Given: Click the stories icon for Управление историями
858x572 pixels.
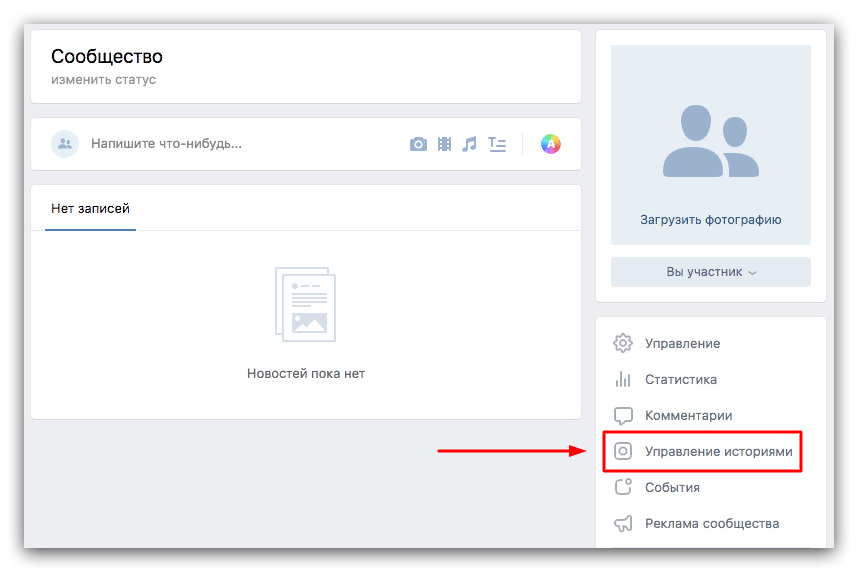Looking at the screenshot, I should click(623, 451).
